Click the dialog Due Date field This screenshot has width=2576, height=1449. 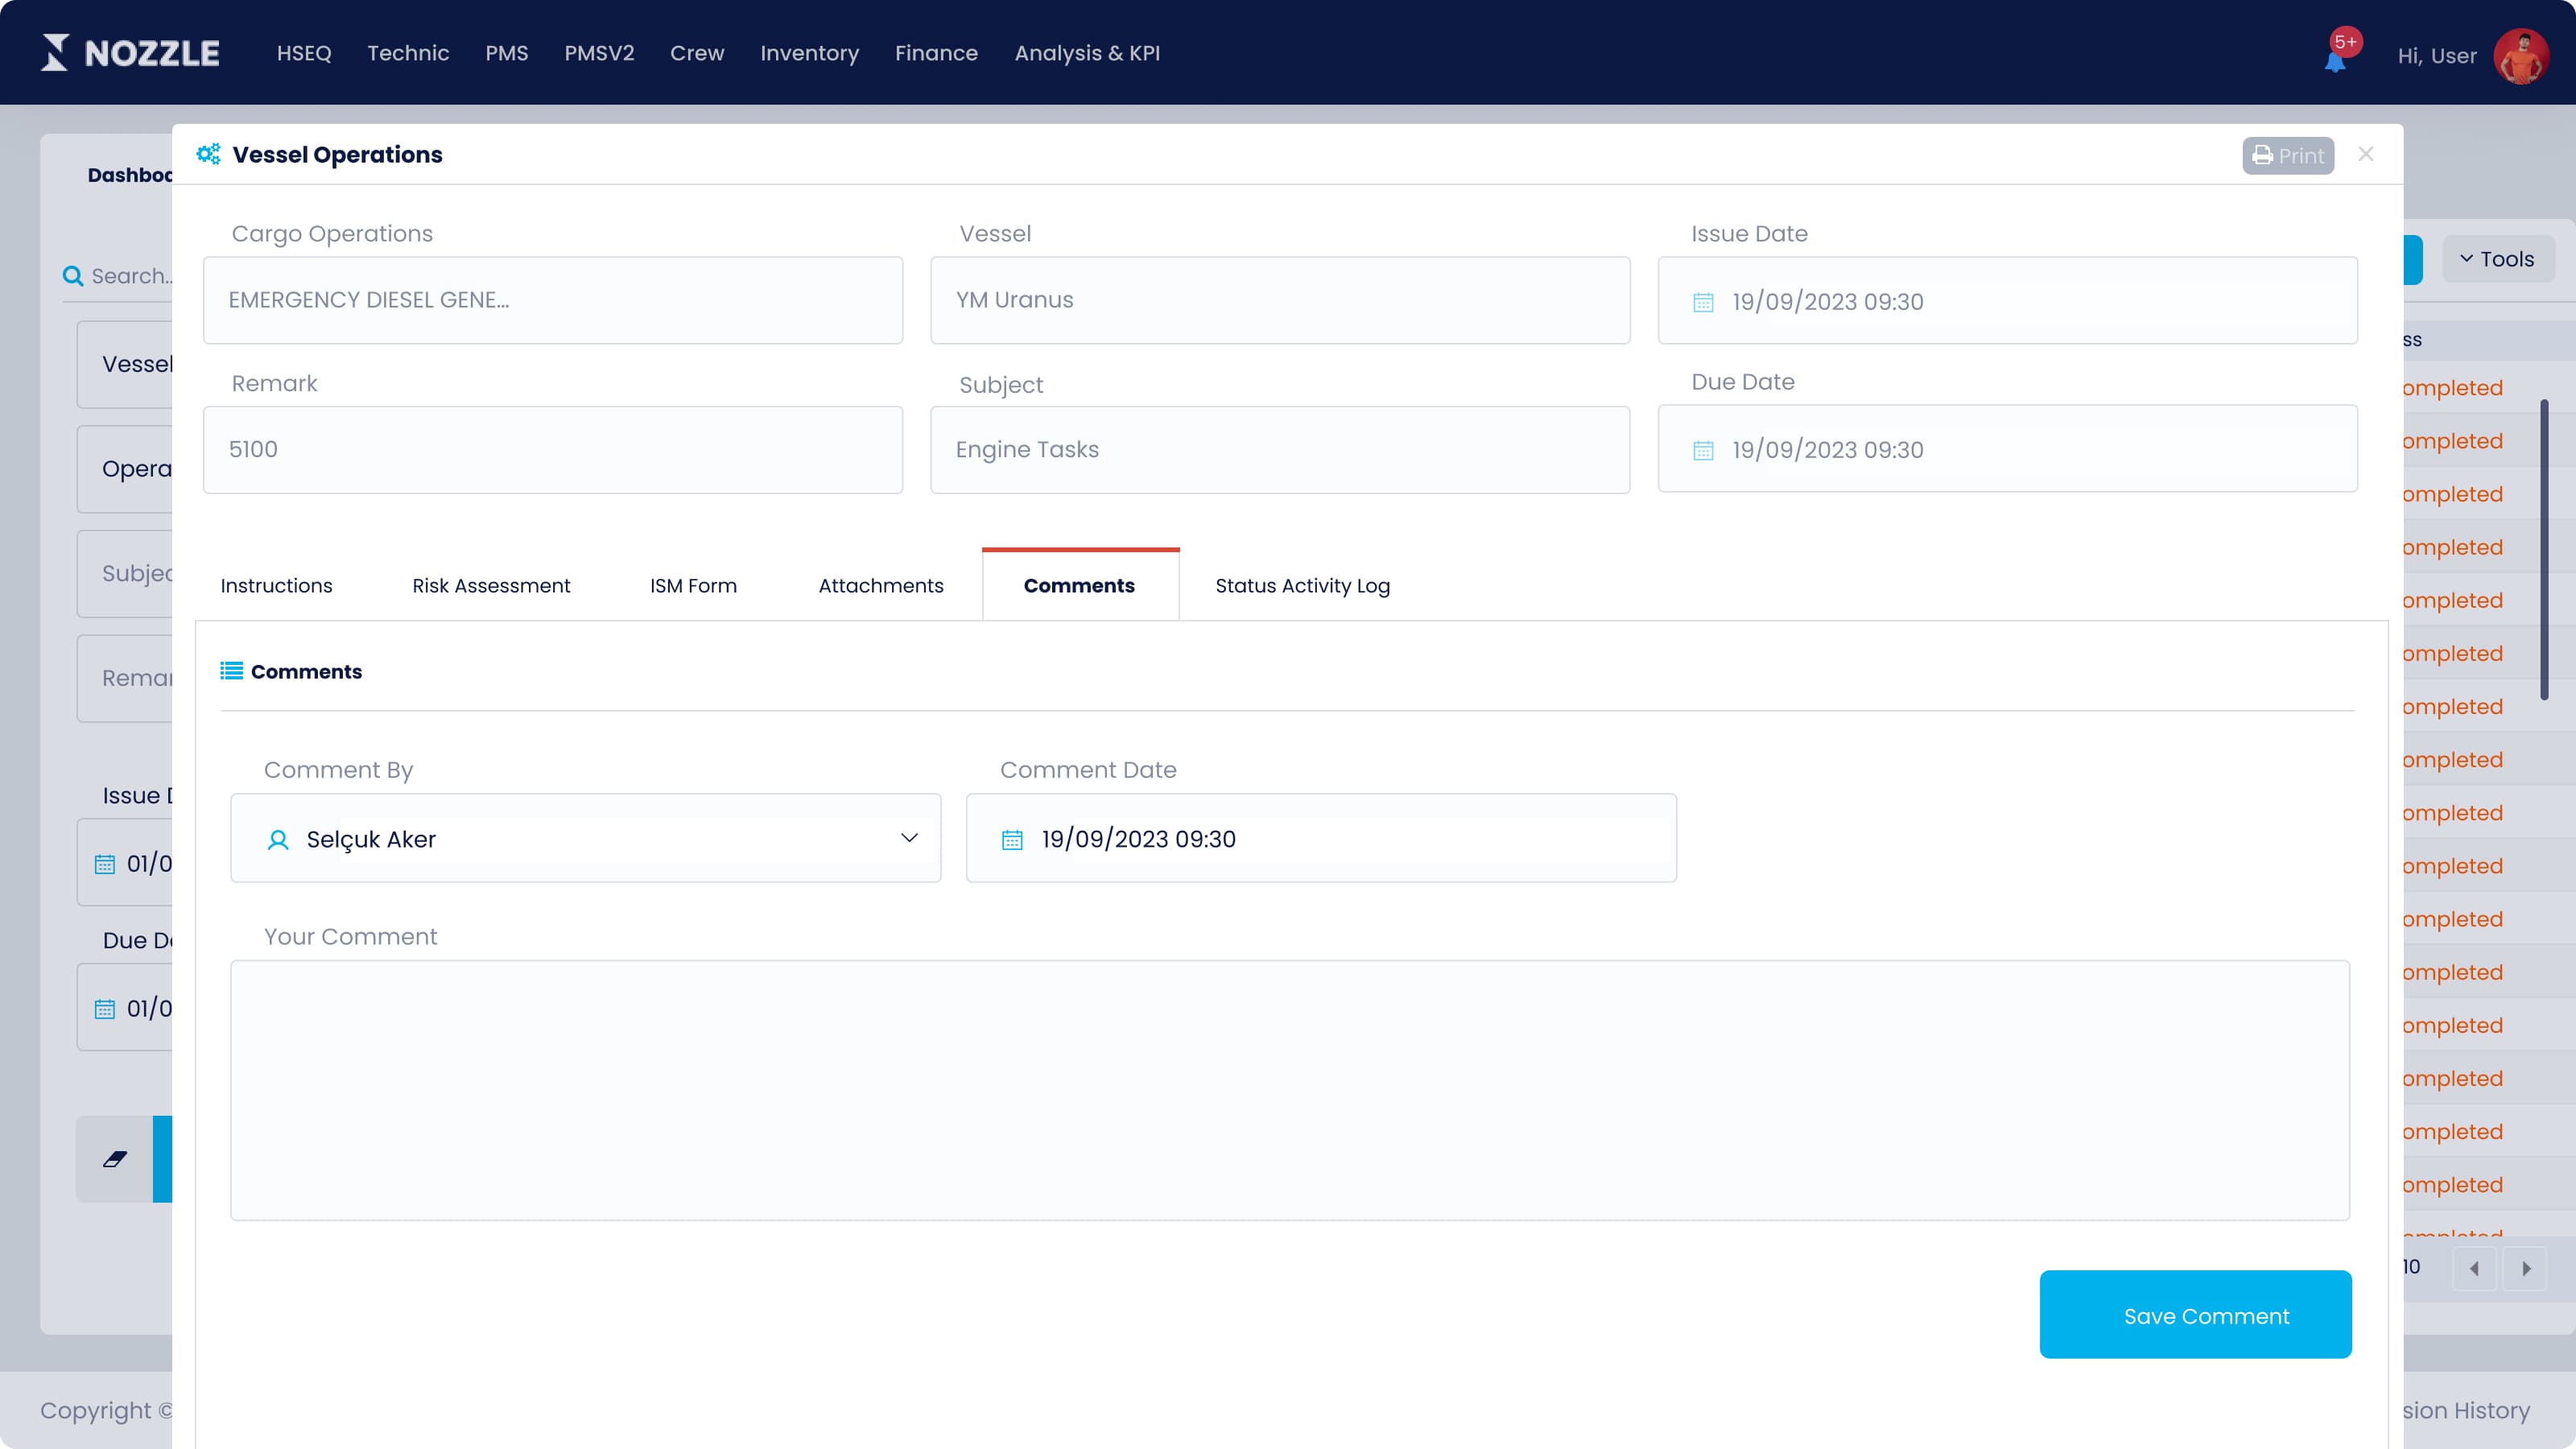point(2007,449)
